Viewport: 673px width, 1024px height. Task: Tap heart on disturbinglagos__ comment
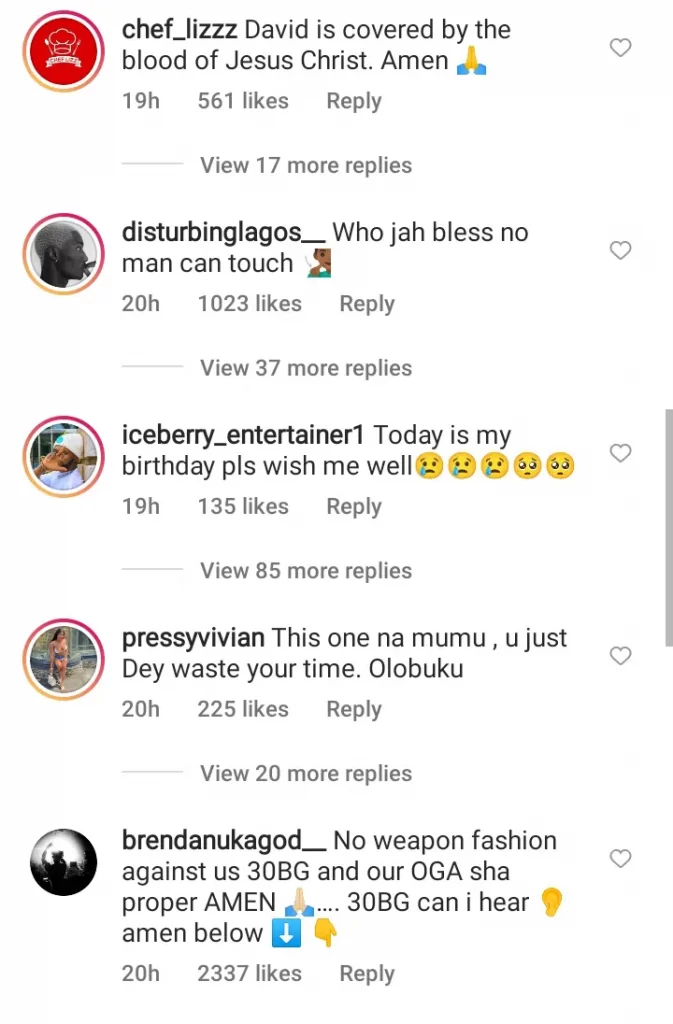click(x=621, y=250)
